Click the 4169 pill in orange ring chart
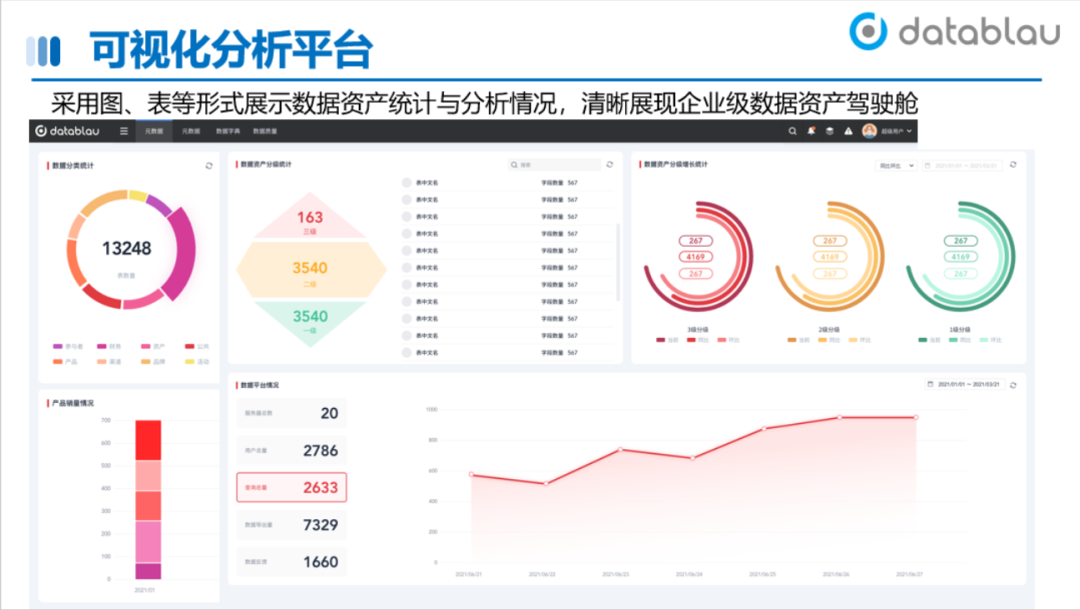The width and height of the screenshot is (1080, 610). [830, 257]
